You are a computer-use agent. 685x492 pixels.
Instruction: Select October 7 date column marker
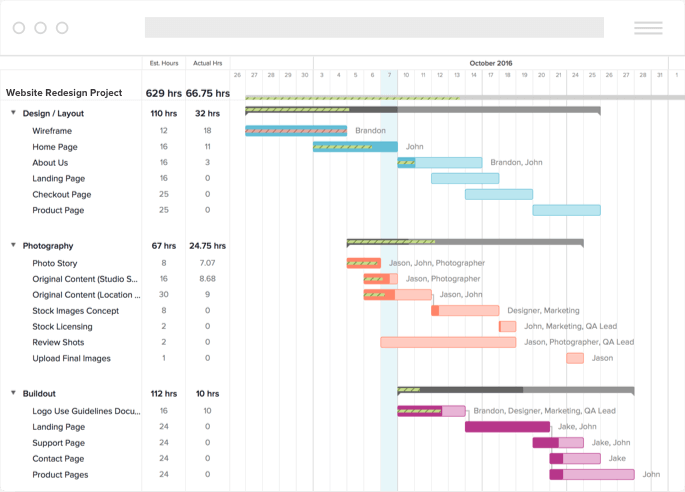389,75
